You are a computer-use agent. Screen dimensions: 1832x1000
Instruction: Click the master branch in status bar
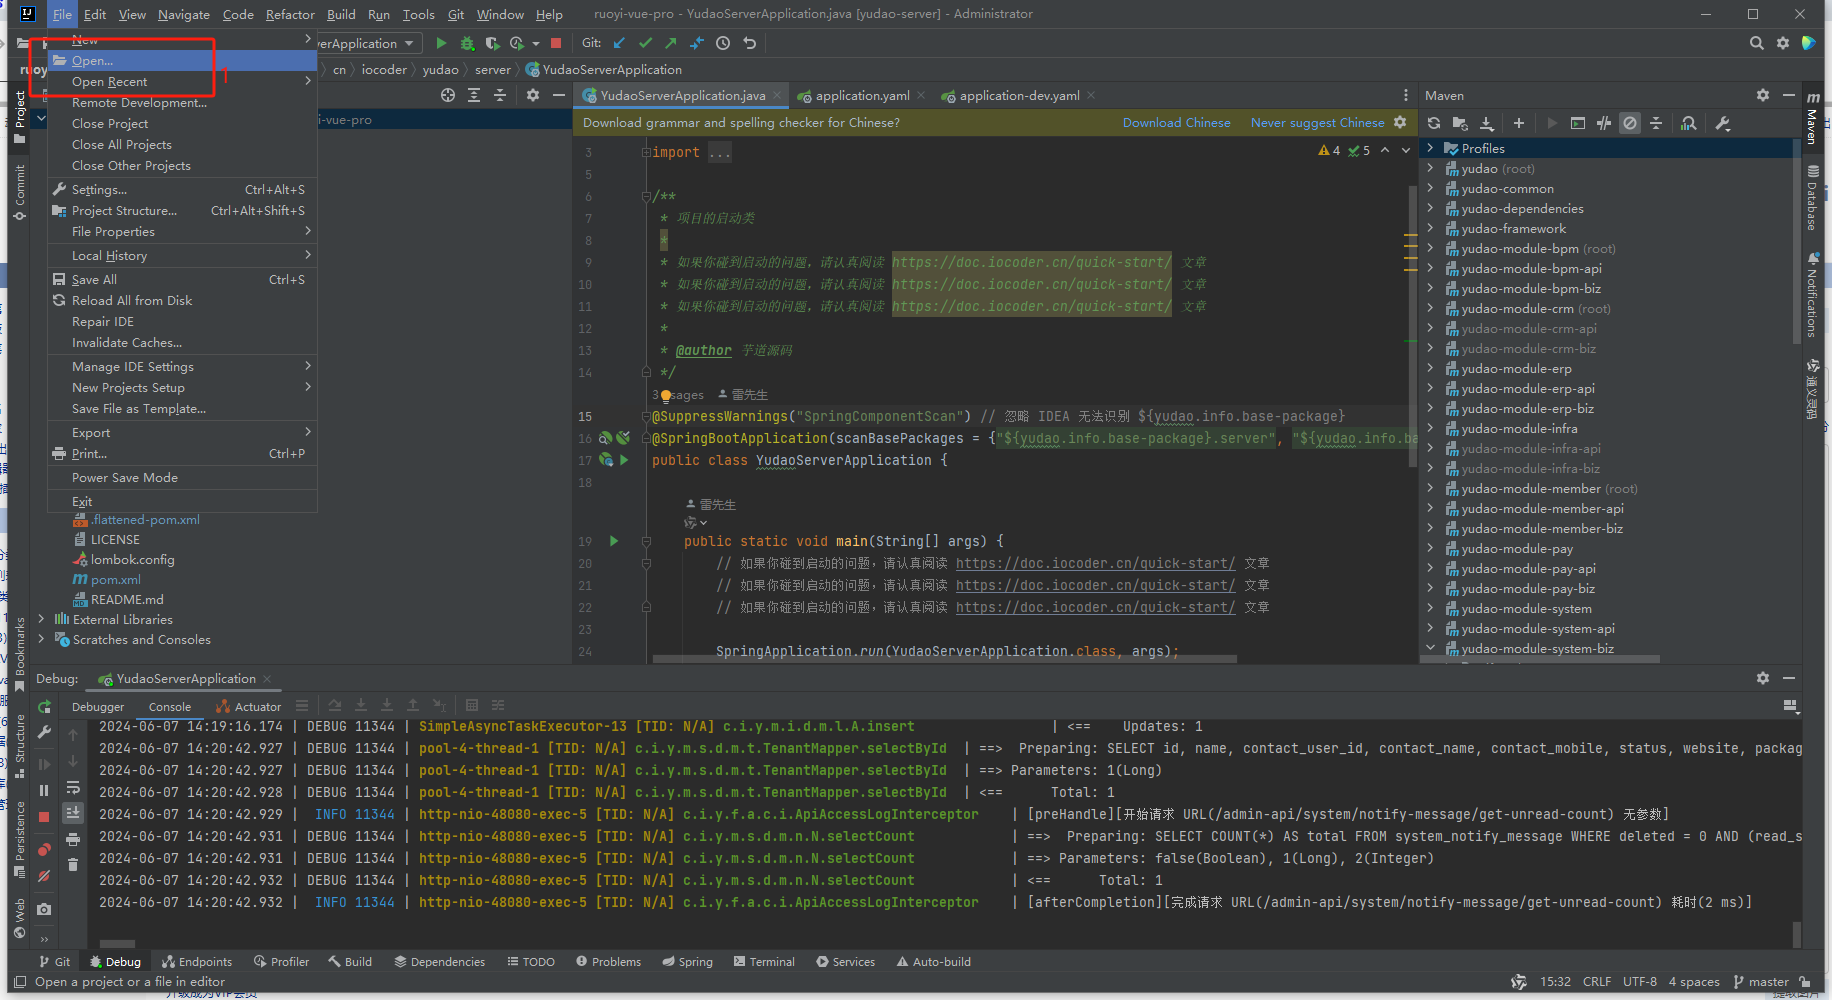click(1767, 982)
